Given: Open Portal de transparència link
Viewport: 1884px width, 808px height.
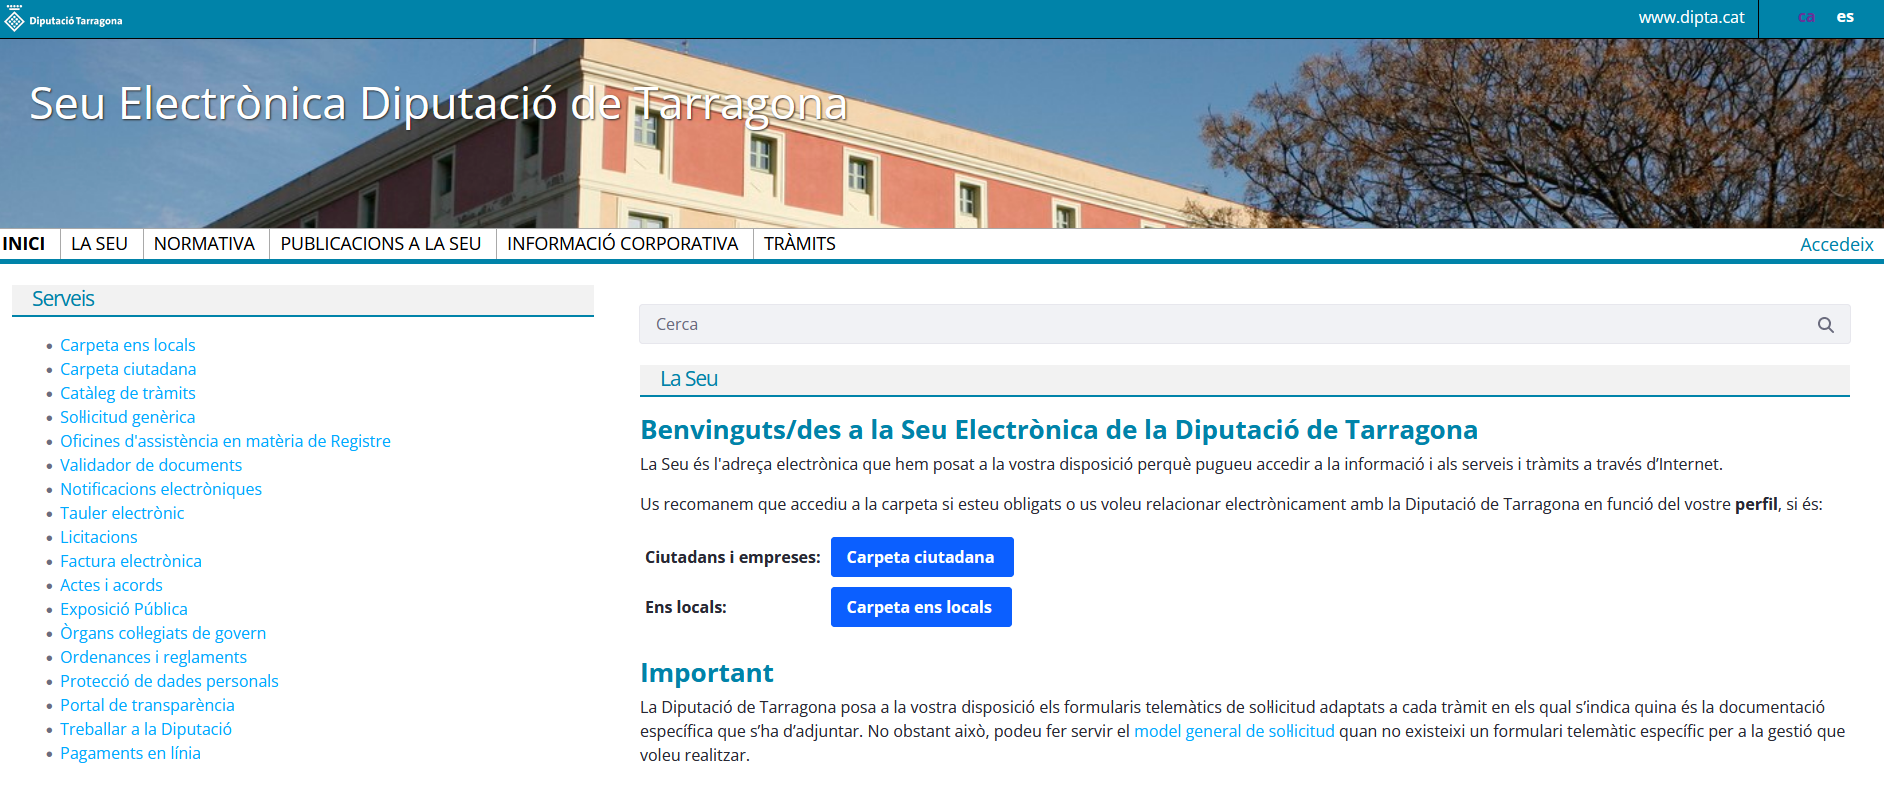Looking at the screenshot, I should [146, 705].
